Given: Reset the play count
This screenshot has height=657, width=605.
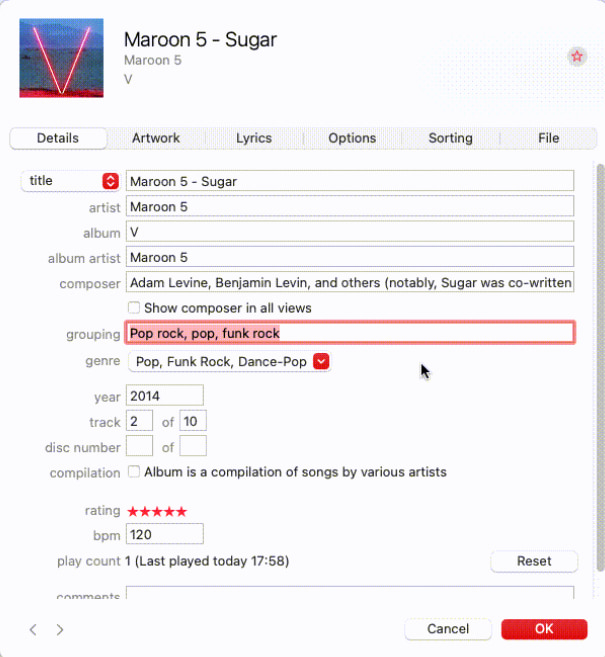Looking at the screenshot, I should coord(534,561).
